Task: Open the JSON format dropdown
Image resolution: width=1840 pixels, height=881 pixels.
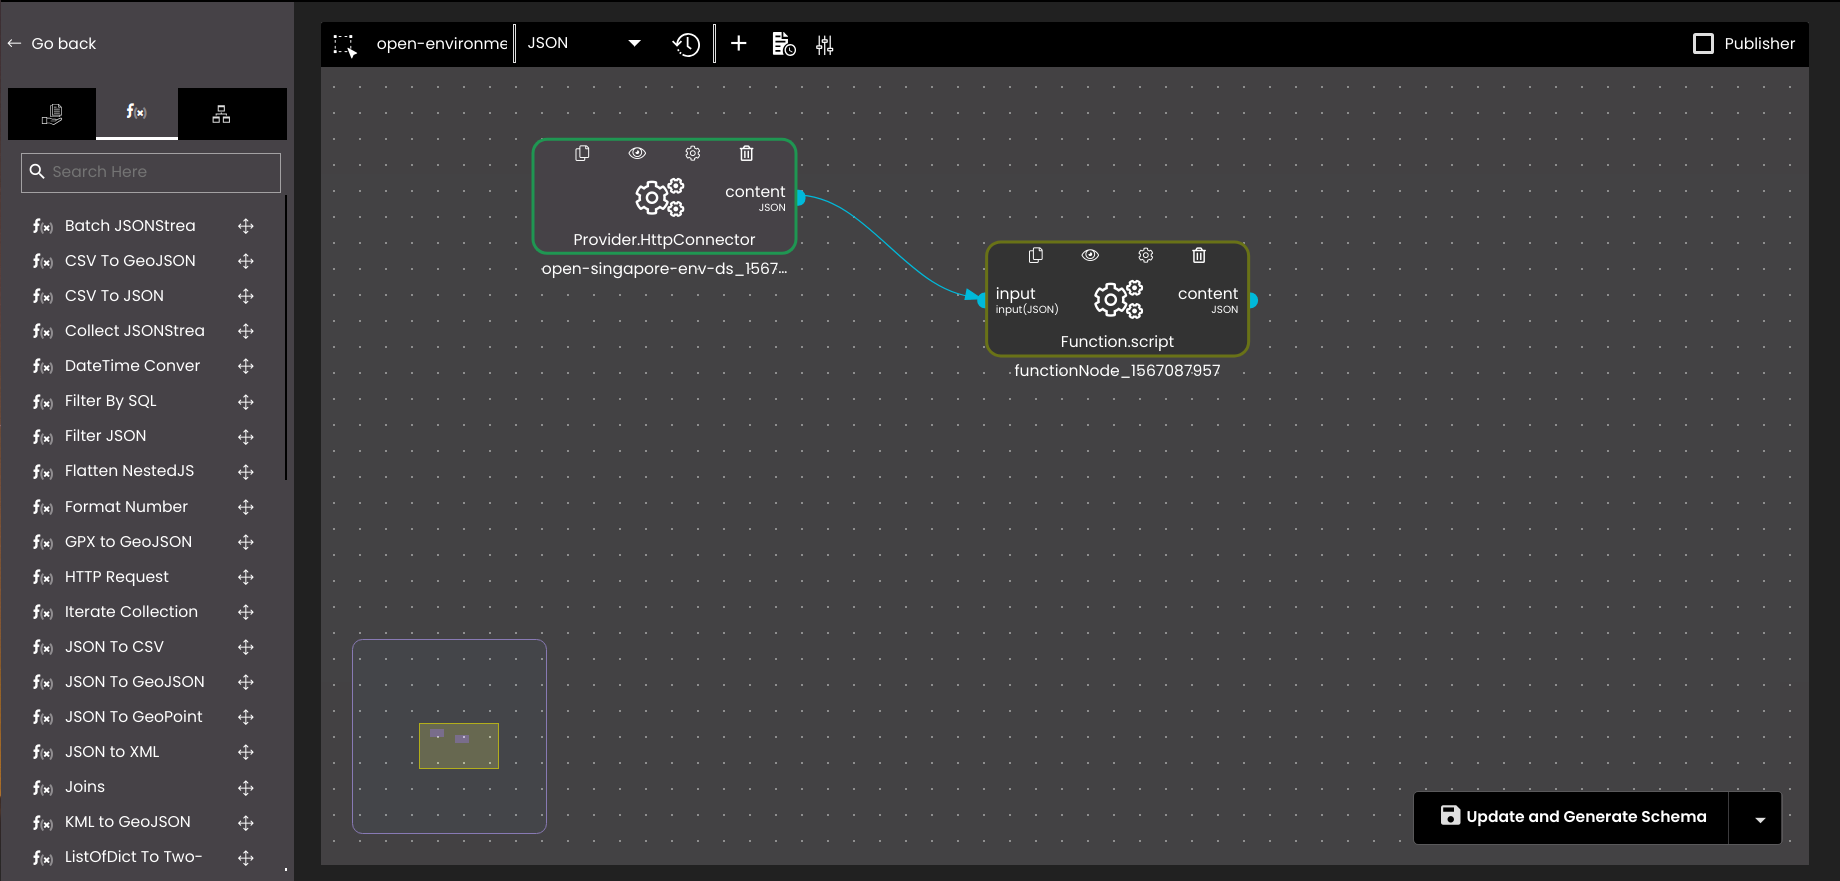Action: coord(584,44)
